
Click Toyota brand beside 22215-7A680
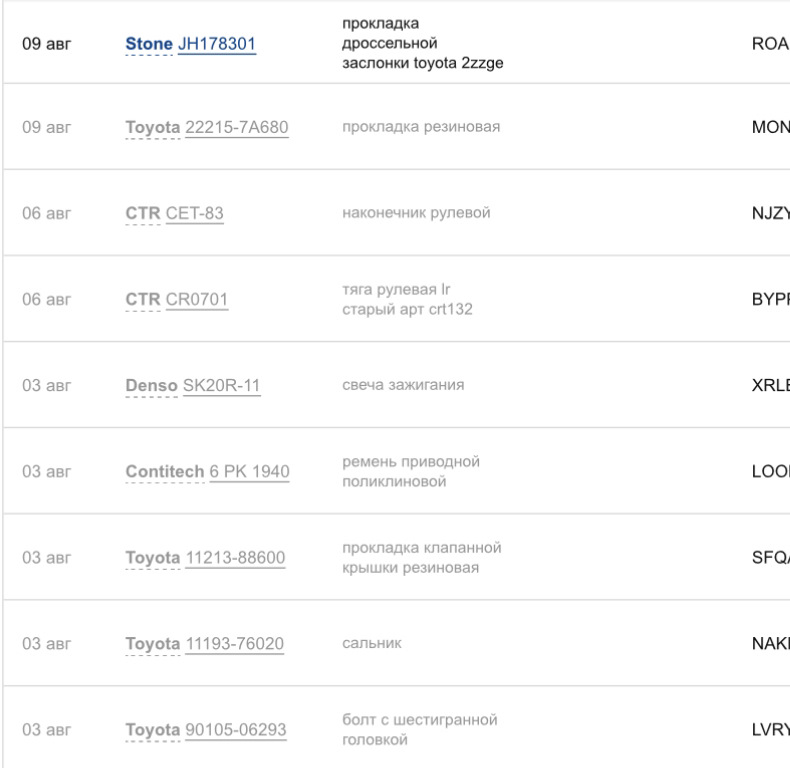[153, 127]
